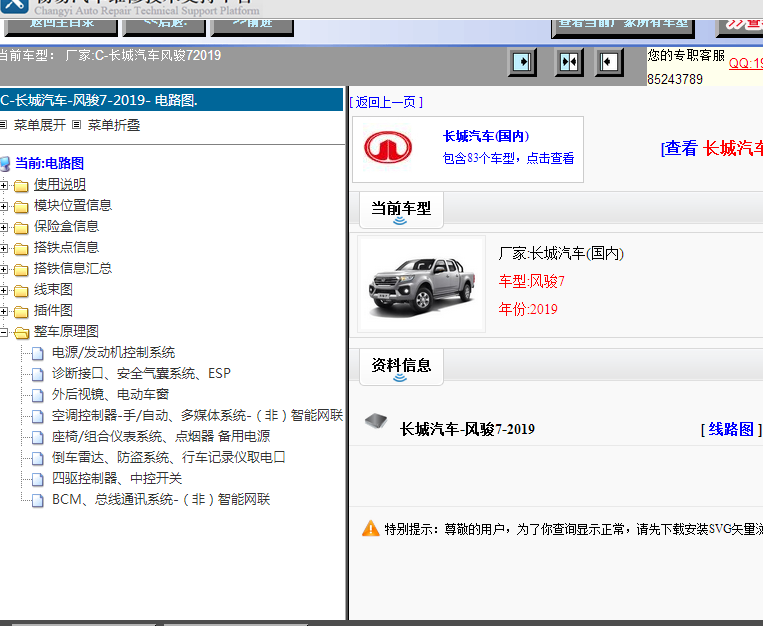Click the gray device icon beside 长城汽车-风骏7-2019
The width and height of the screenshot is (763, 626).
coord(376,421)
